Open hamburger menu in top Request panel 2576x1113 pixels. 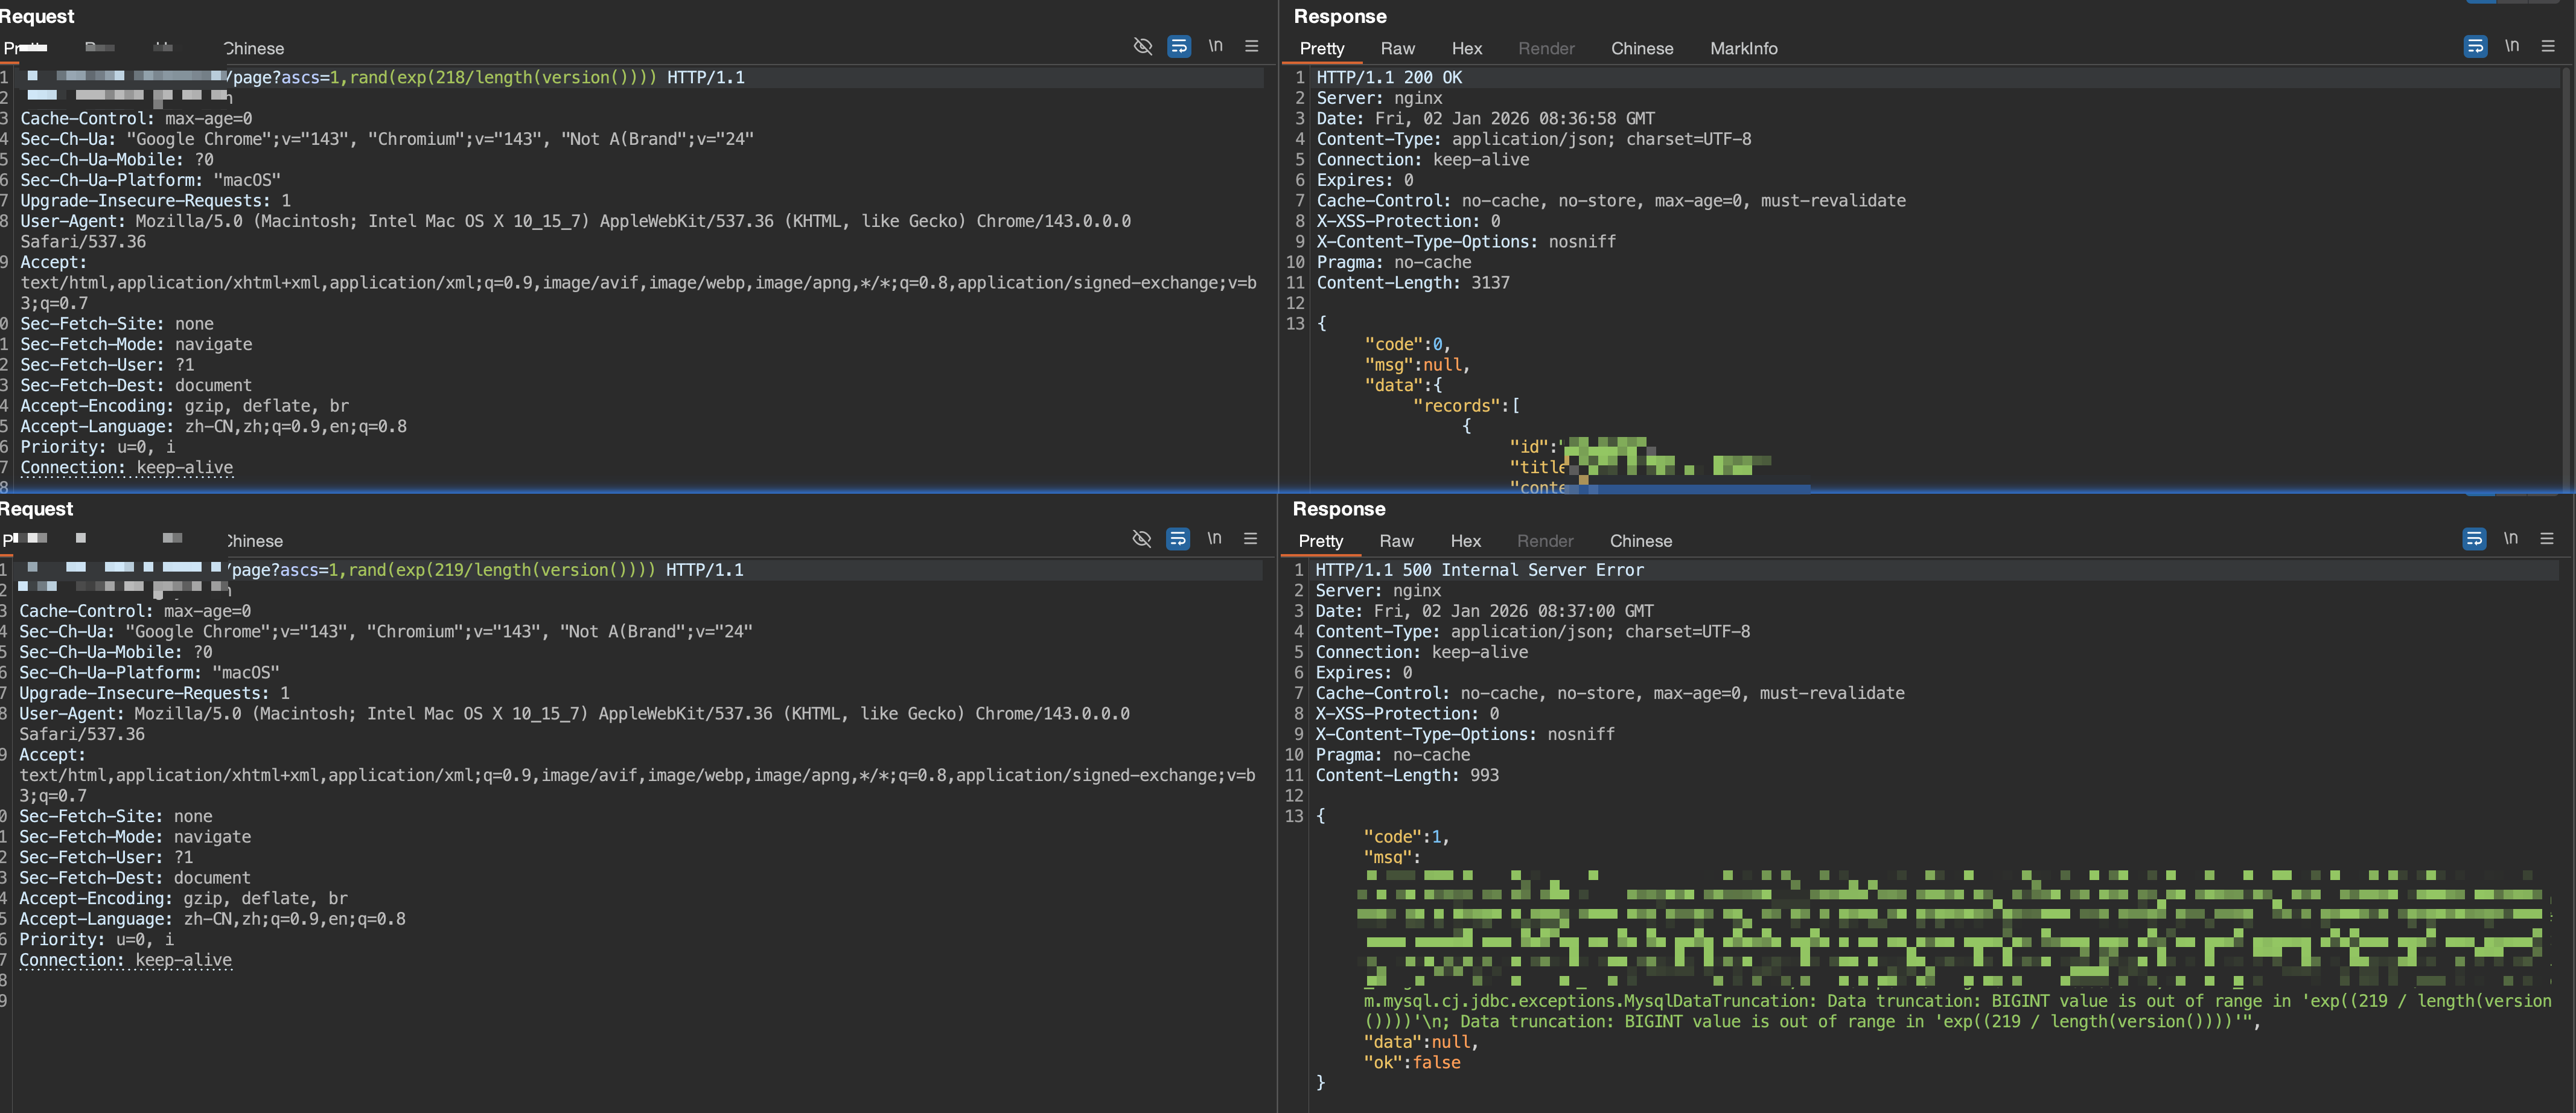tap(1251, 46)
